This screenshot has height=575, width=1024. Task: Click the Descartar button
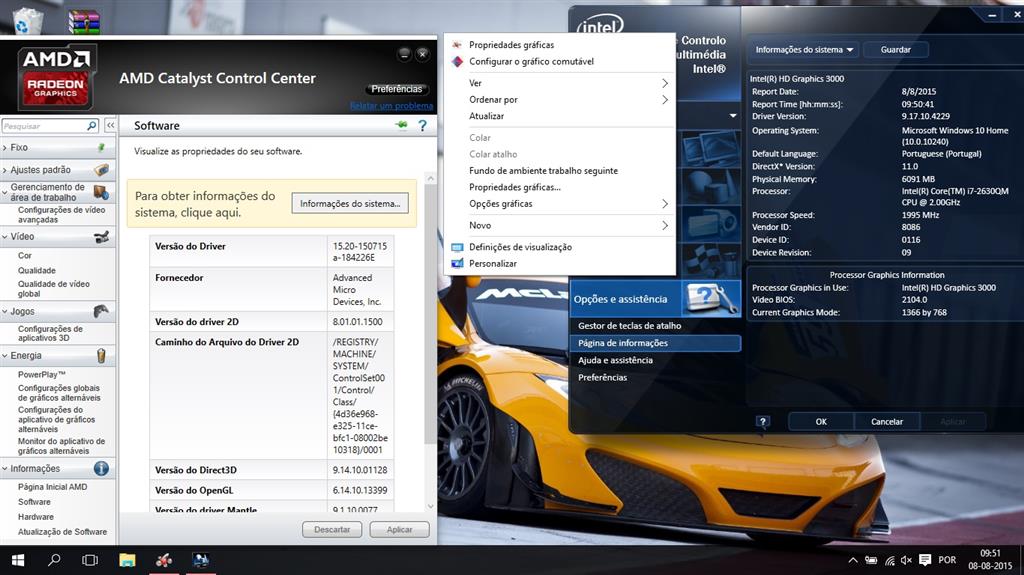[332, 529]
